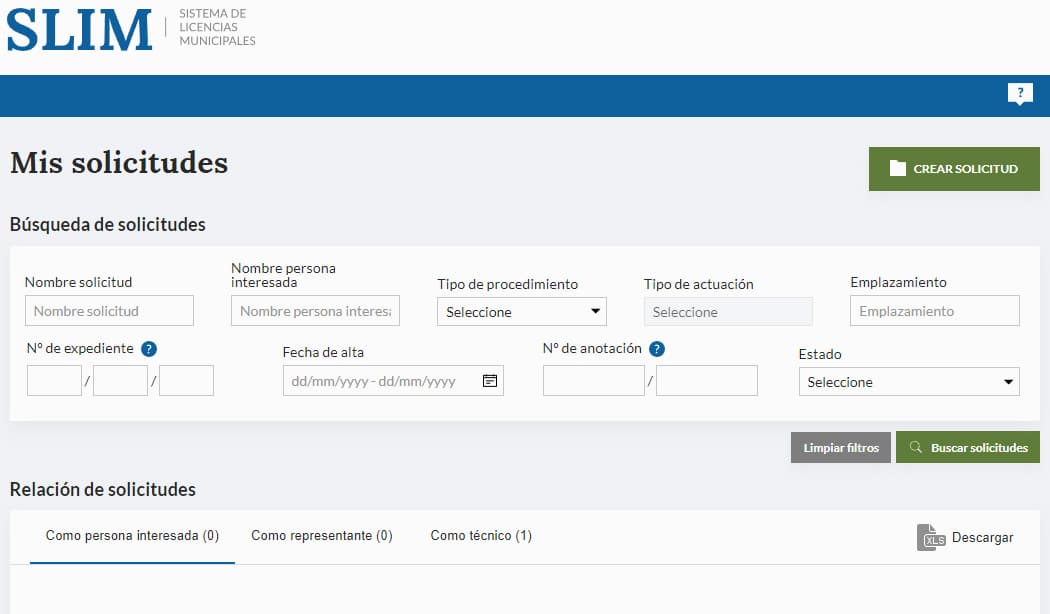Image resolution: width=1050 pixels, height=614 pixels.
Task: Clear filters with Limpiar filtros
Action: tap(840, 448)
